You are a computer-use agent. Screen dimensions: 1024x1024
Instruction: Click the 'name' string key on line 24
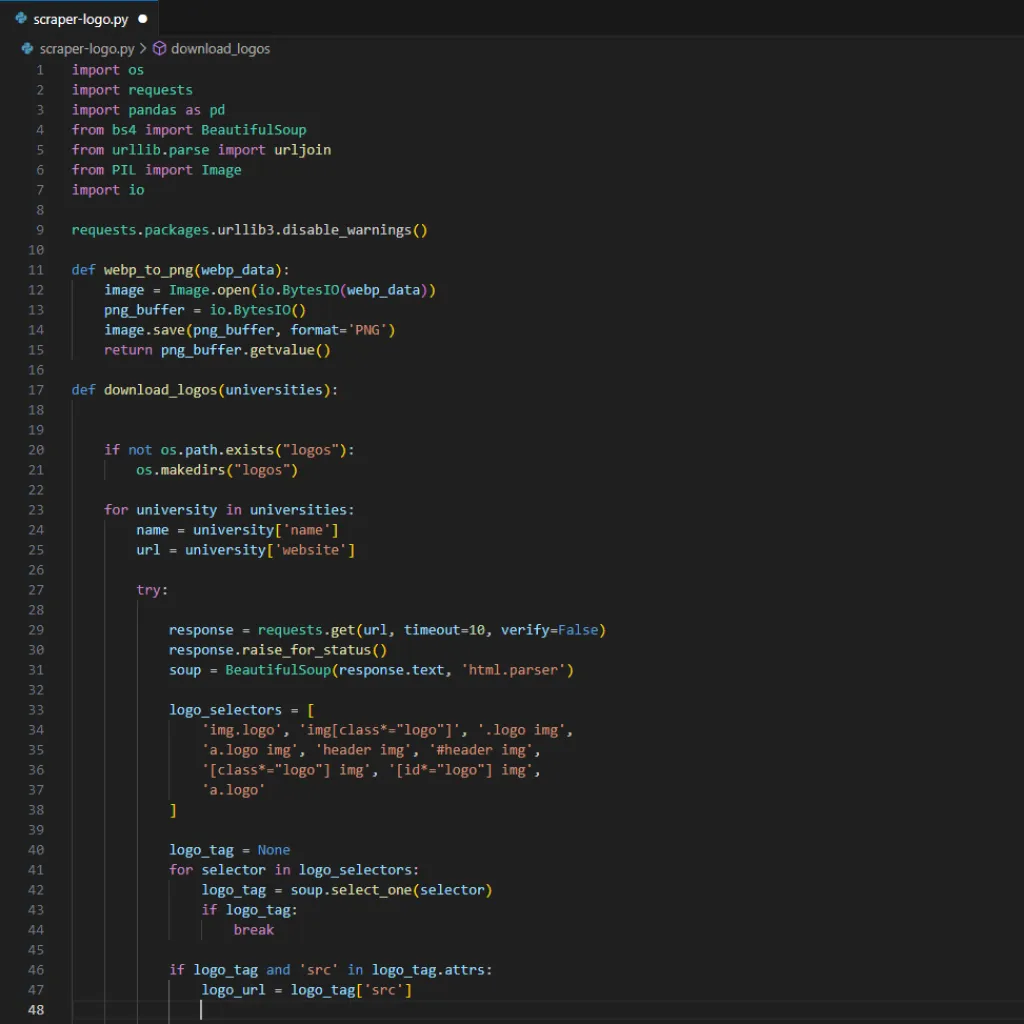[x=306, y=530]
